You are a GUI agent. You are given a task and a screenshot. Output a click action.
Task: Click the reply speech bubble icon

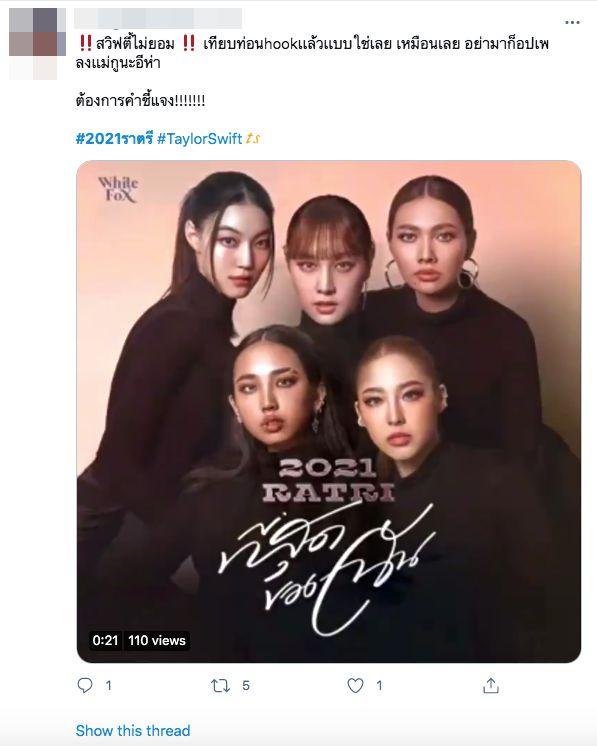click(85, 685)
